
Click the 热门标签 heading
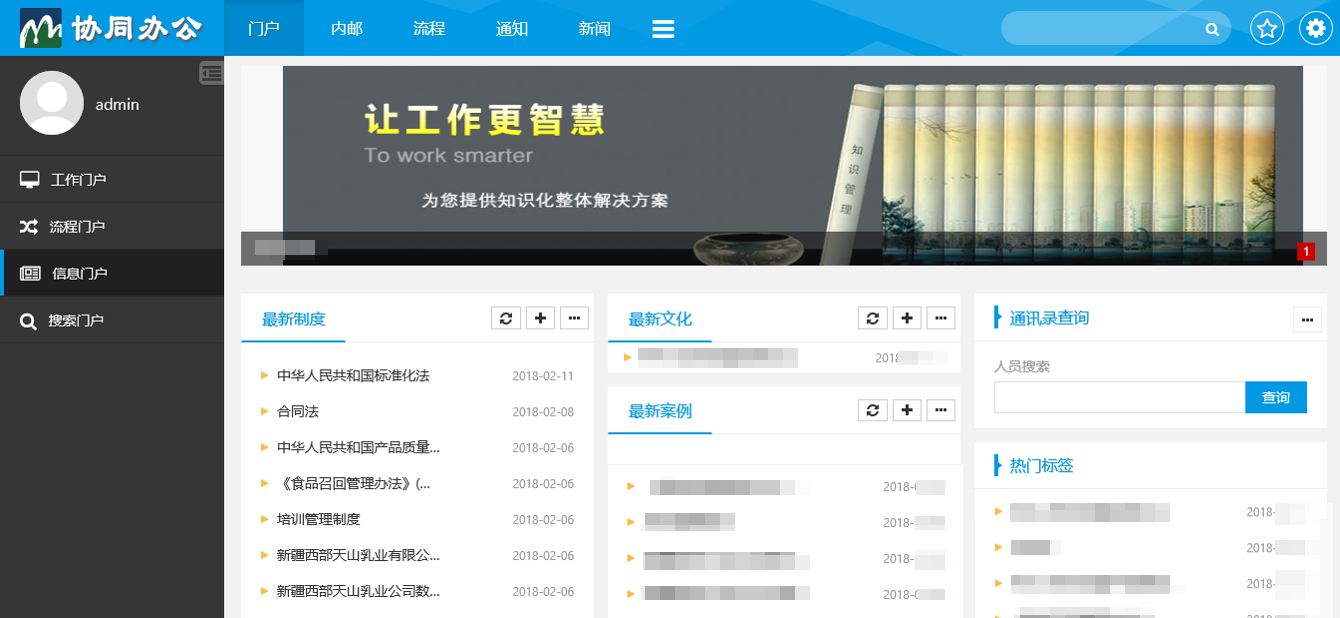1042,466
